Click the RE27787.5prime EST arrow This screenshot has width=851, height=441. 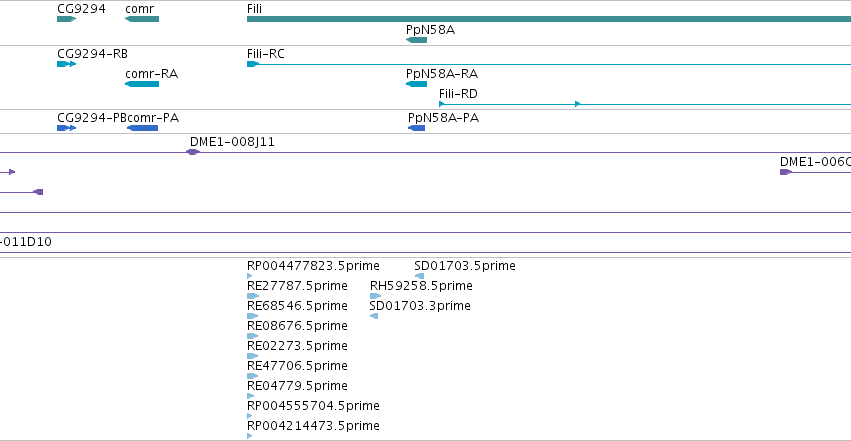click(252, 296)
